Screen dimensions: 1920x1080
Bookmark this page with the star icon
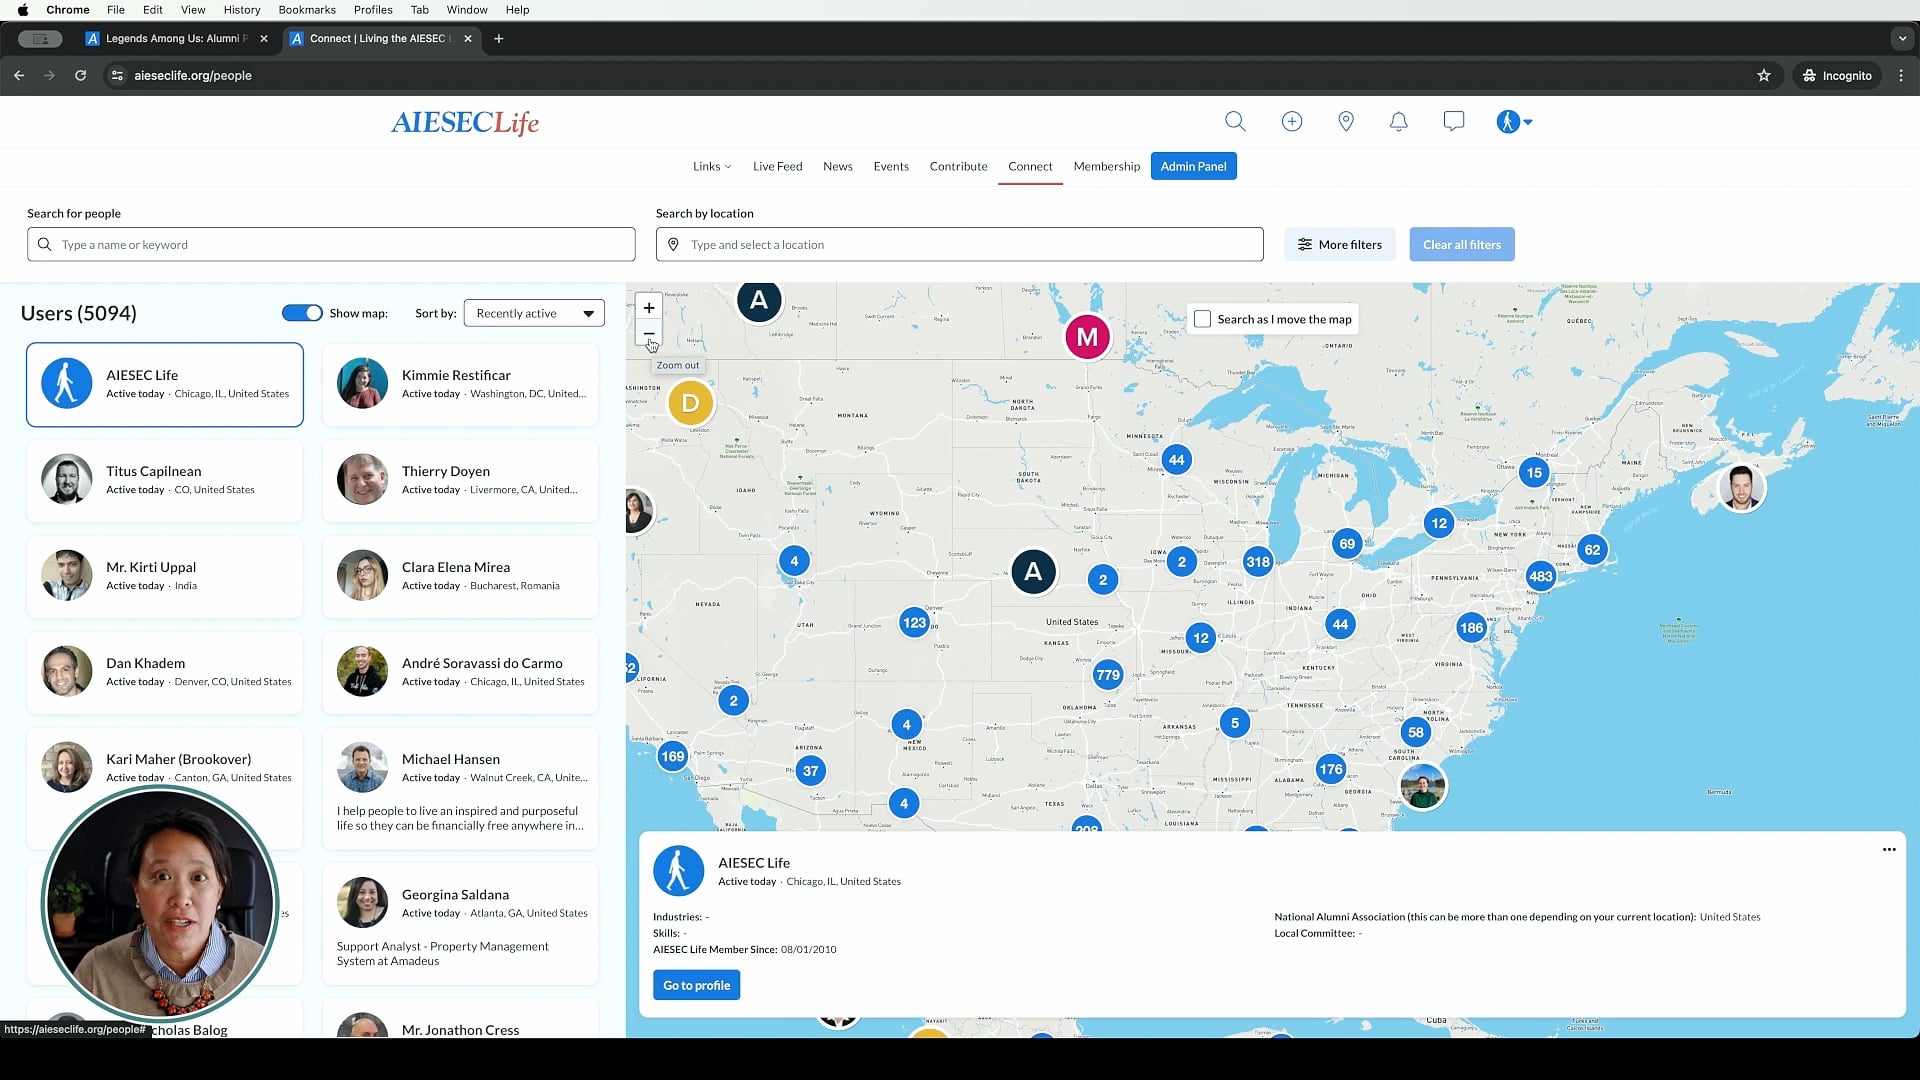(1764, 75)
